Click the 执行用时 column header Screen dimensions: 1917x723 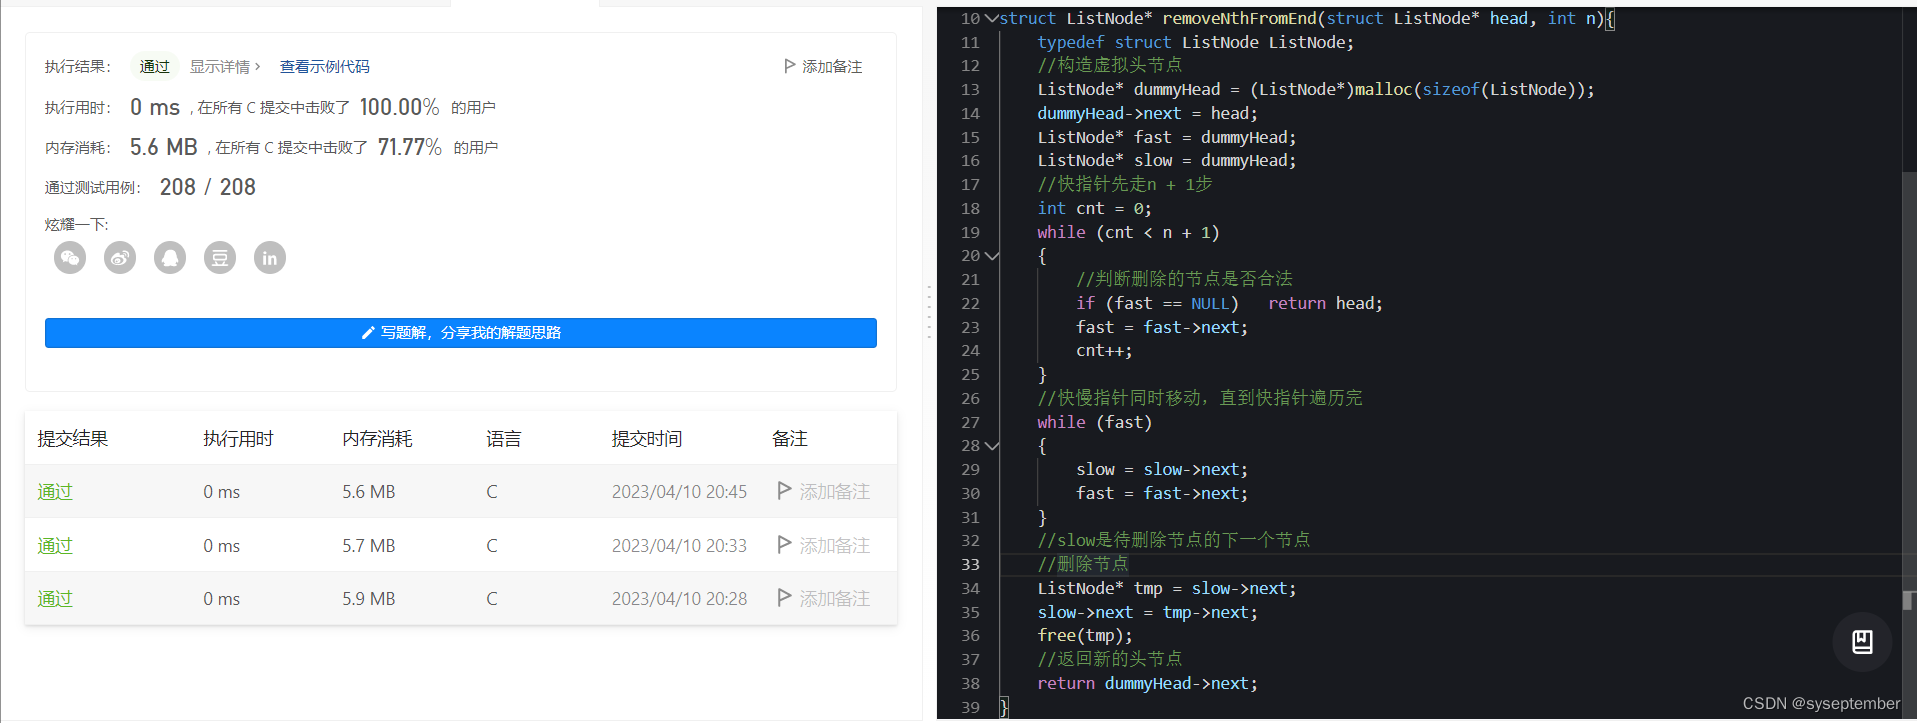tap(238, 438)
